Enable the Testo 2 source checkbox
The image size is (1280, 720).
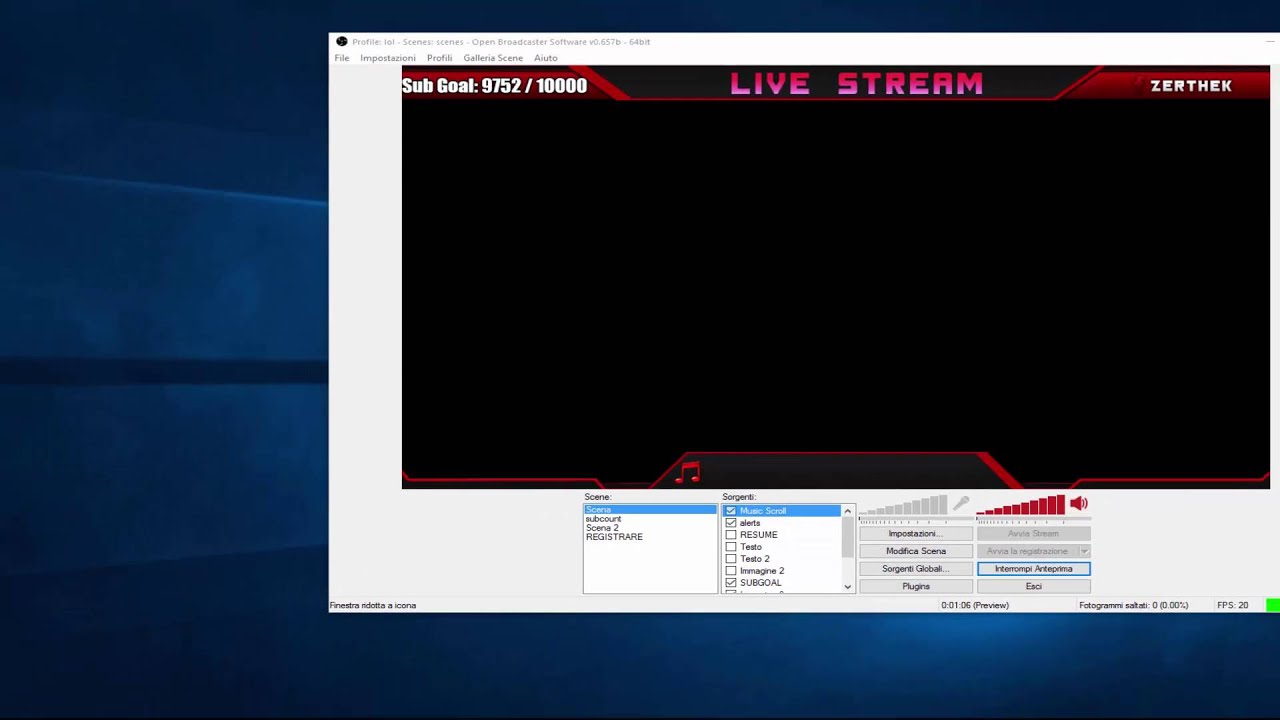click(731, 559)
